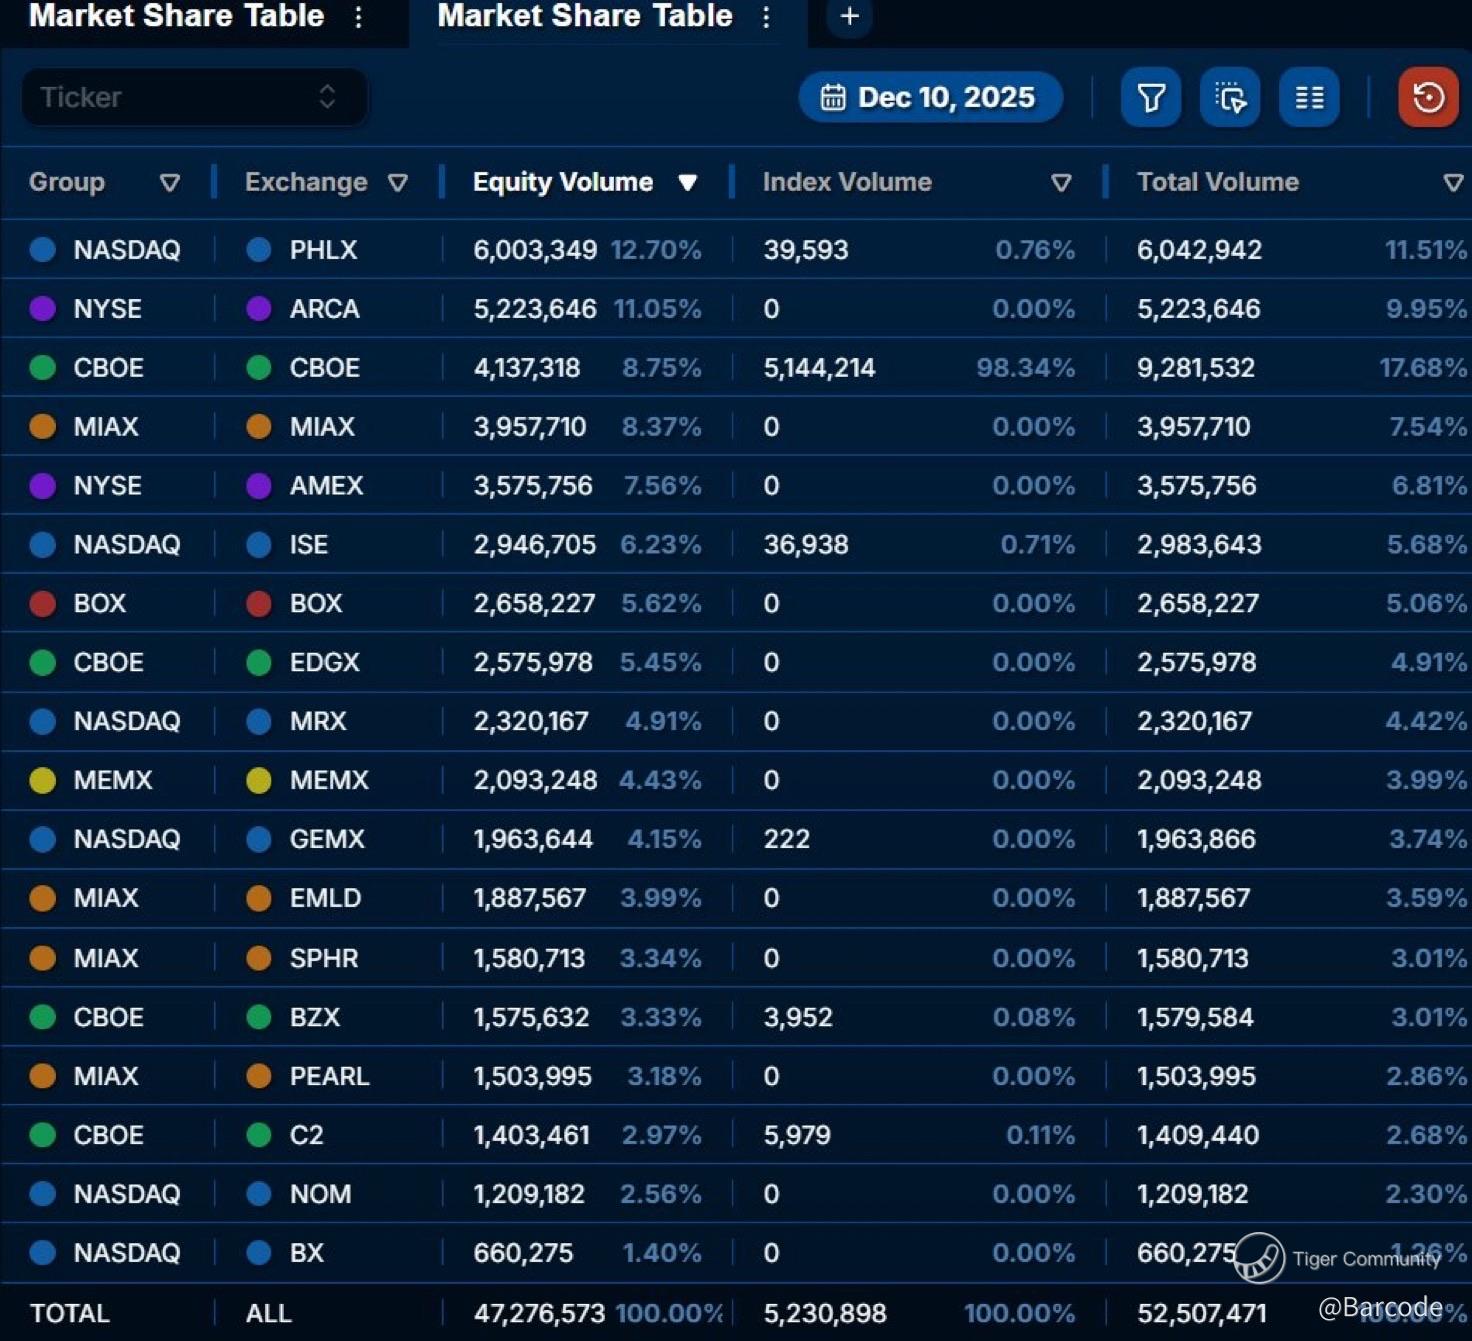Screen dimensions: 1472x1341
Task: Select the EDGX exchange cell
Action: tap(324, 663)
